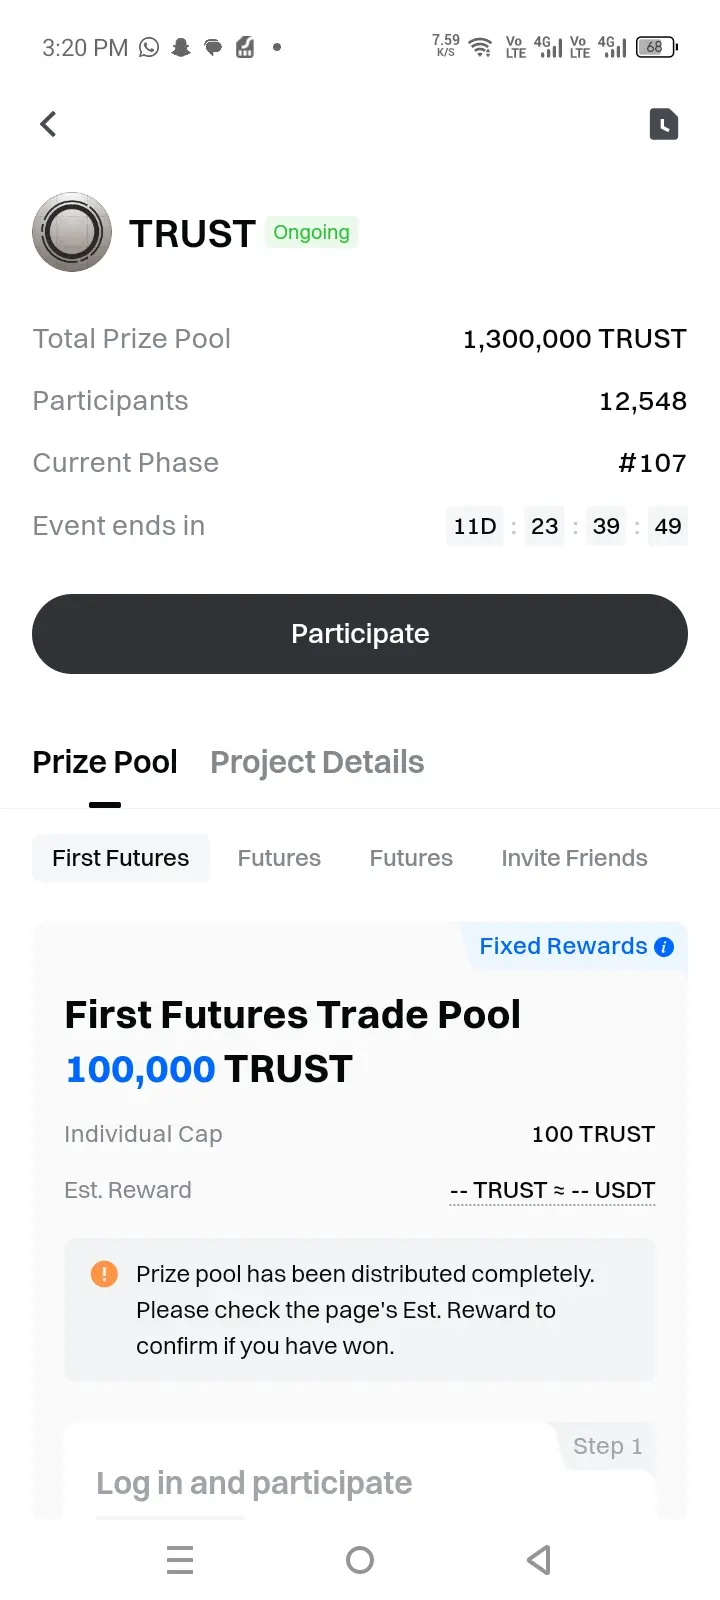The width and height of the screenshot is (720, 1600).
Task: Tap Android recent apps icon
Action: pos(180,1560)
